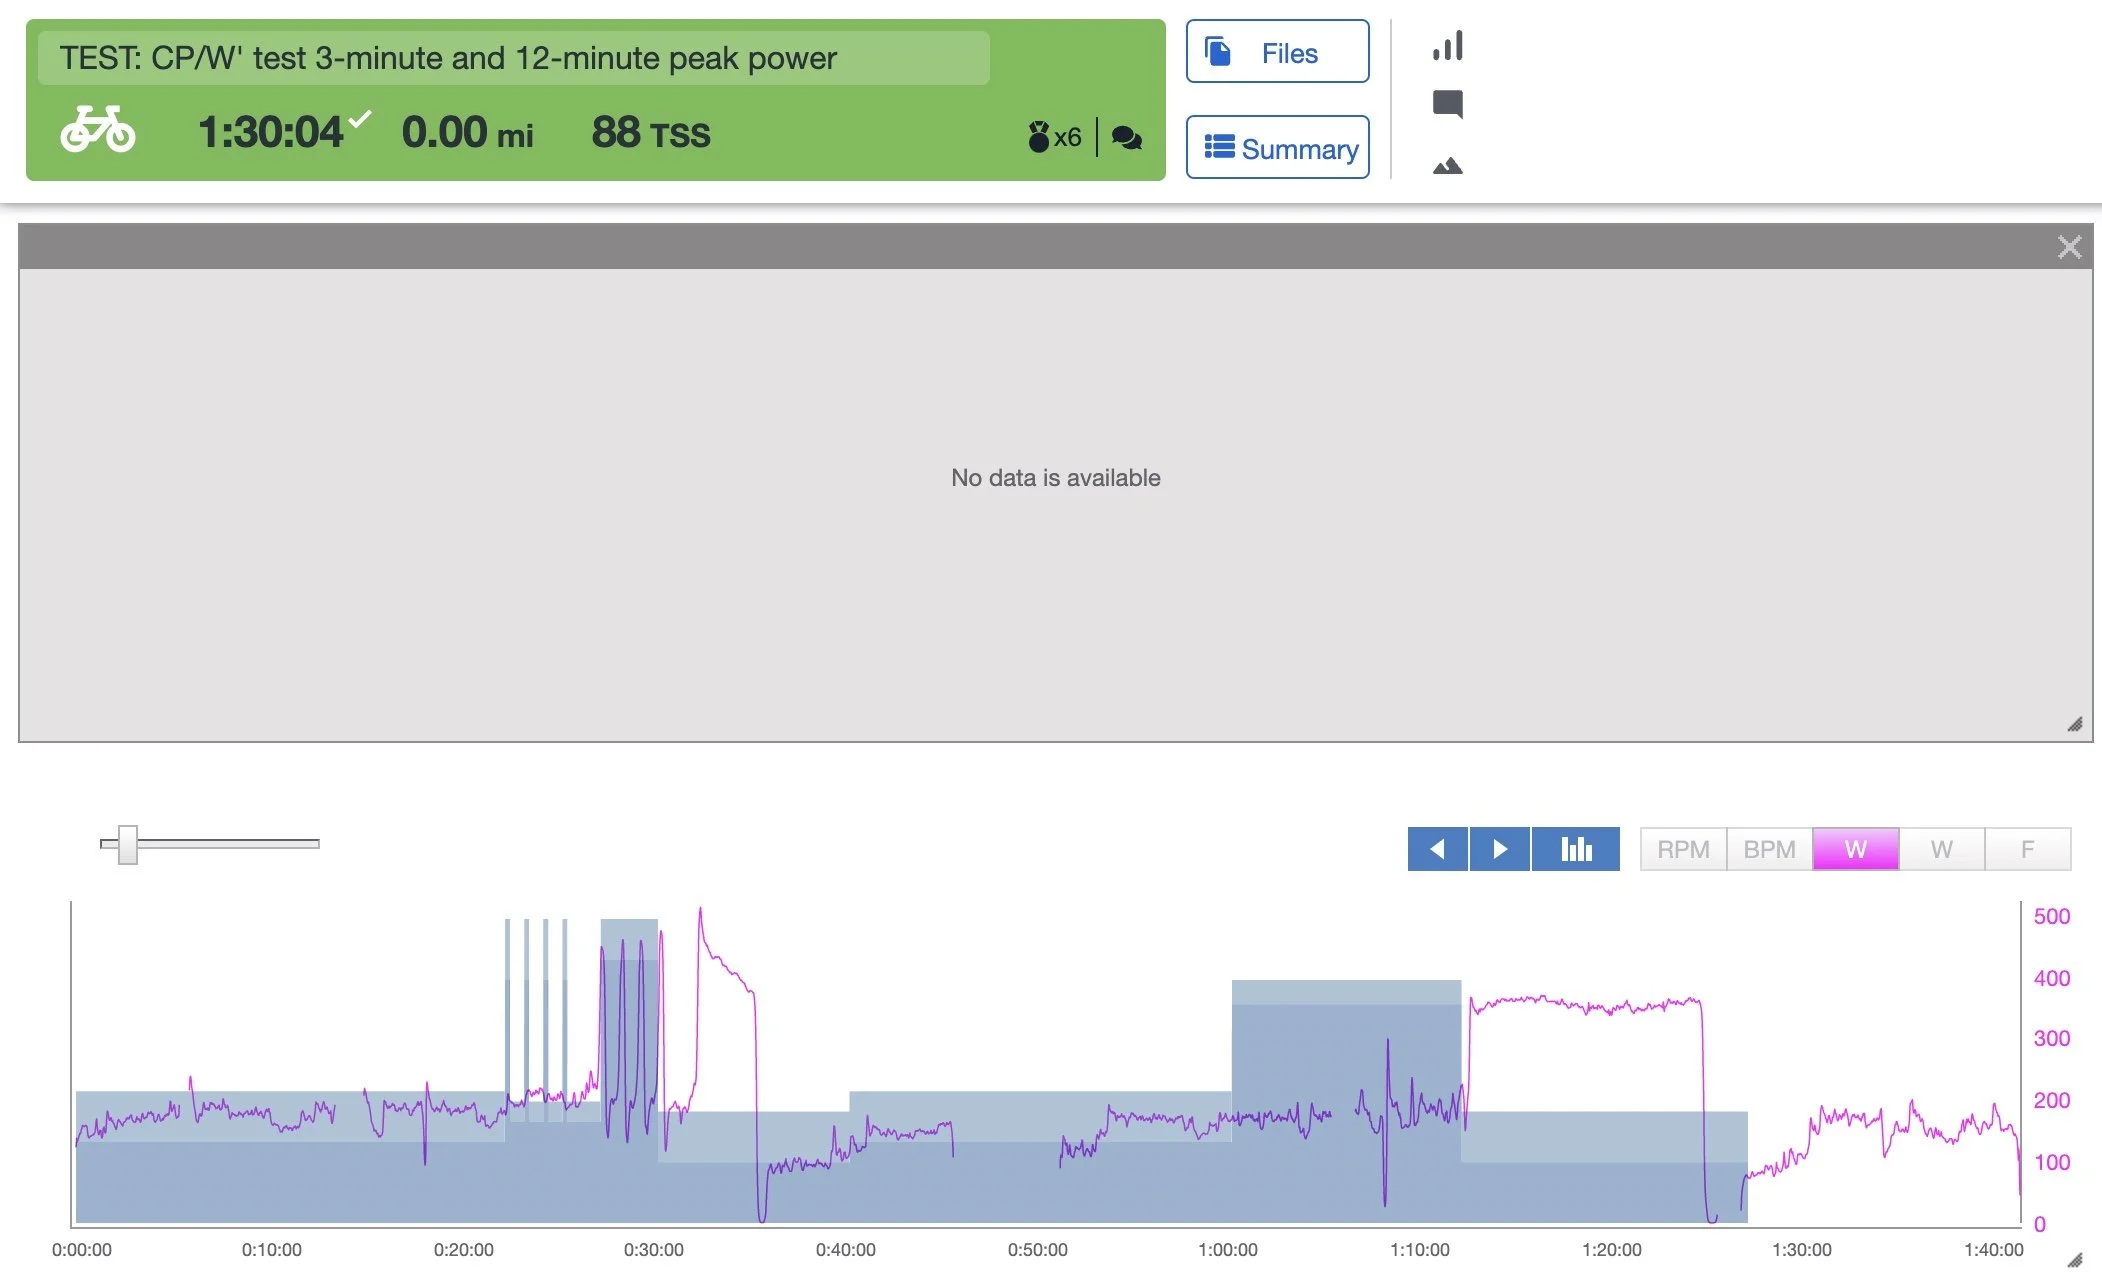Open the medals x6 icon

pyautogui.click(x=1055, y=137)
